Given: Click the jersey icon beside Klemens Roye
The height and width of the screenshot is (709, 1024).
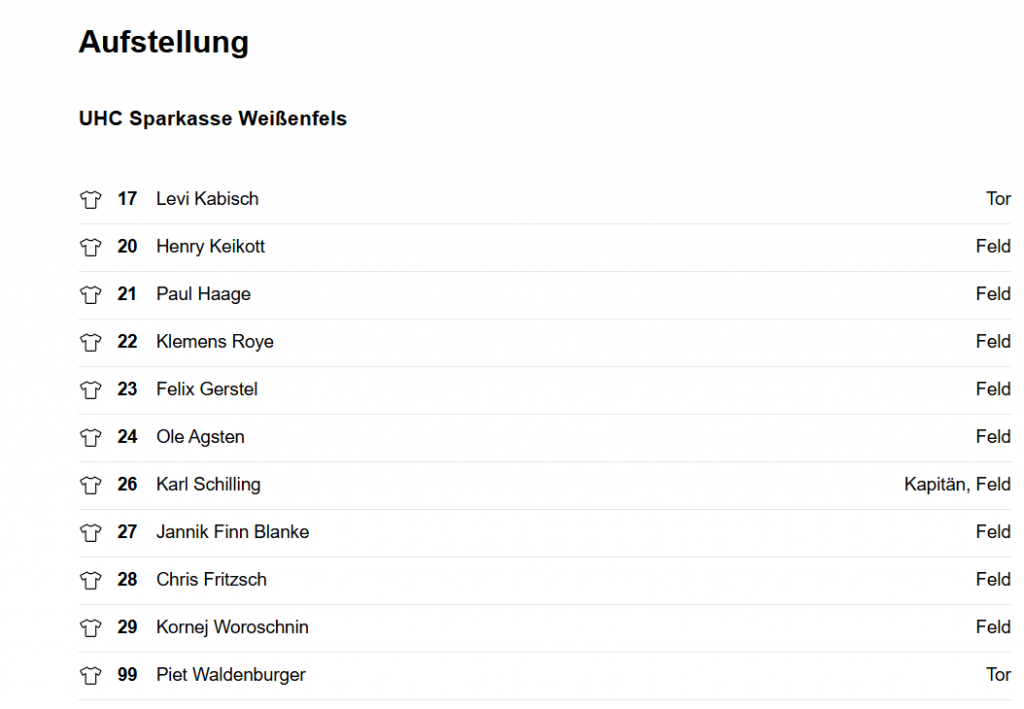Looking at the screenshot, I should pos(91,342).
